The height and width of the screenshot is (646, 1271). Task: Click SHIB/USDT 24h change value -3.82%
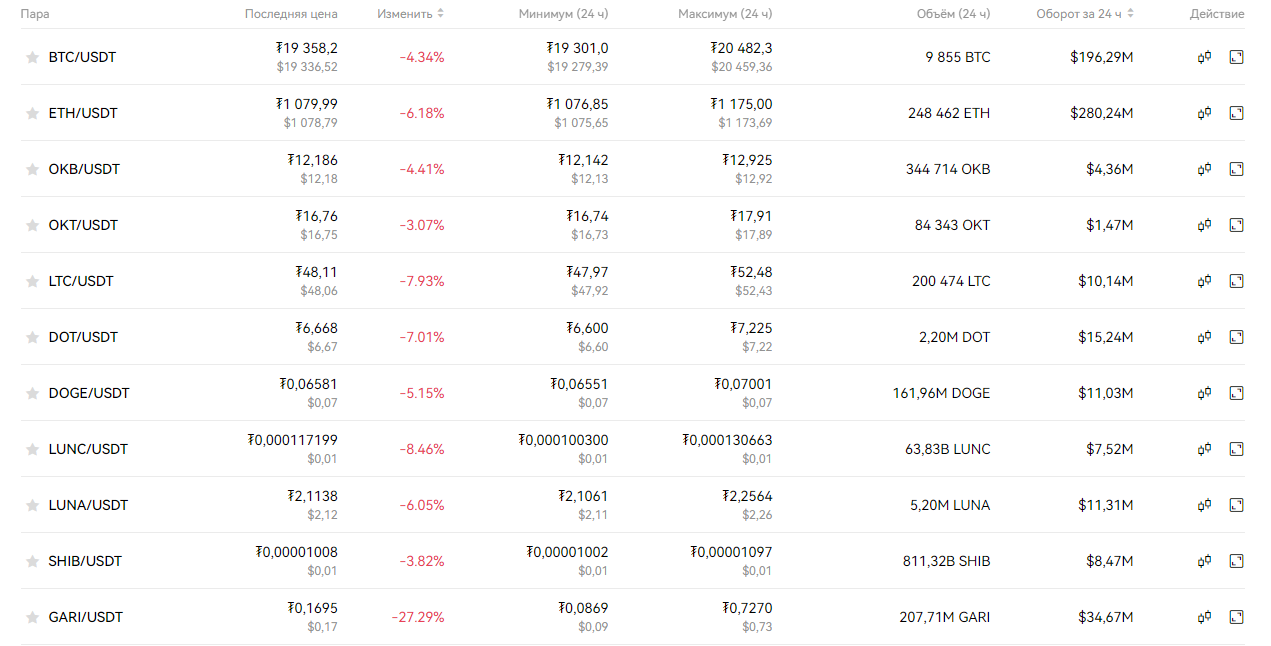click(421, 561)
